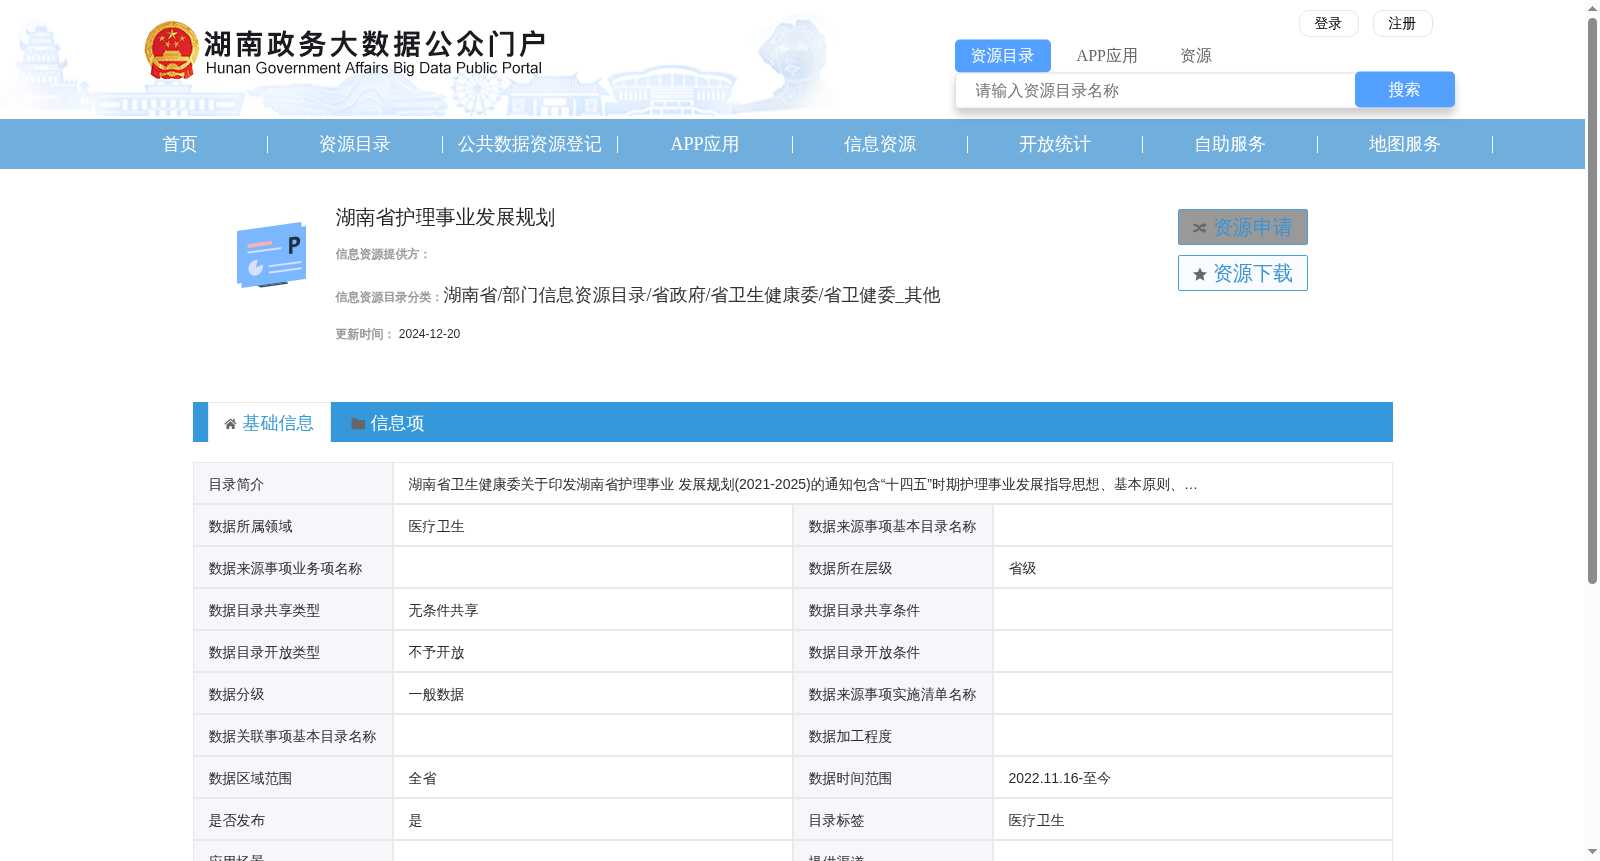Click the star icon on 资源下载
The image size is (1600, 861).
click(x=1200, y=274)
